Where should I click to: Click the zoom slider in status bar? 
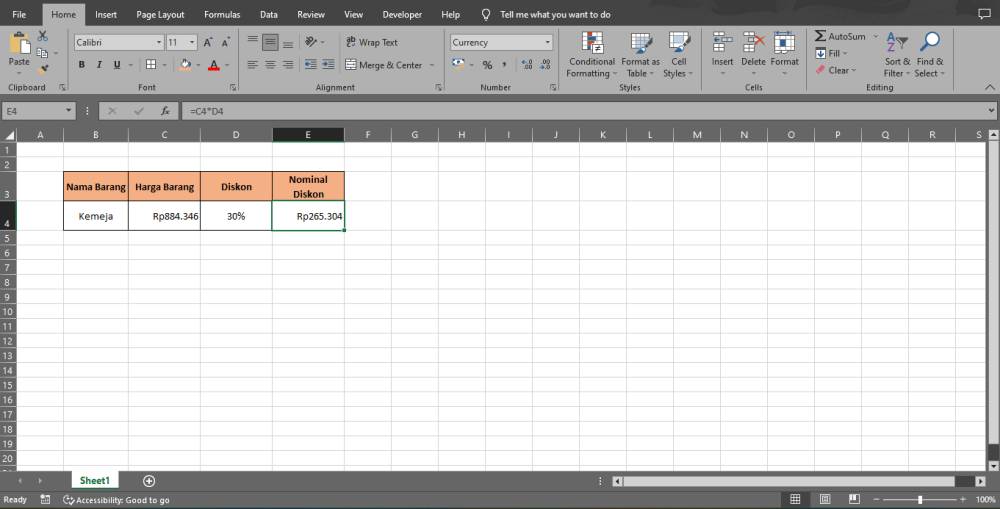(920, 499)
